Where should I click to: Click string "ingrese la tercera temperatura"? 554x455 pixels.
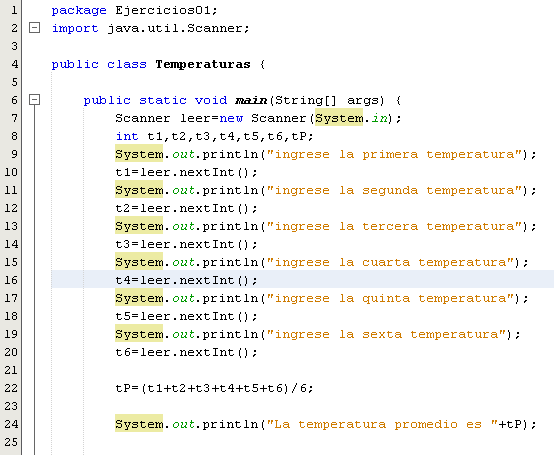click(394, 226)
